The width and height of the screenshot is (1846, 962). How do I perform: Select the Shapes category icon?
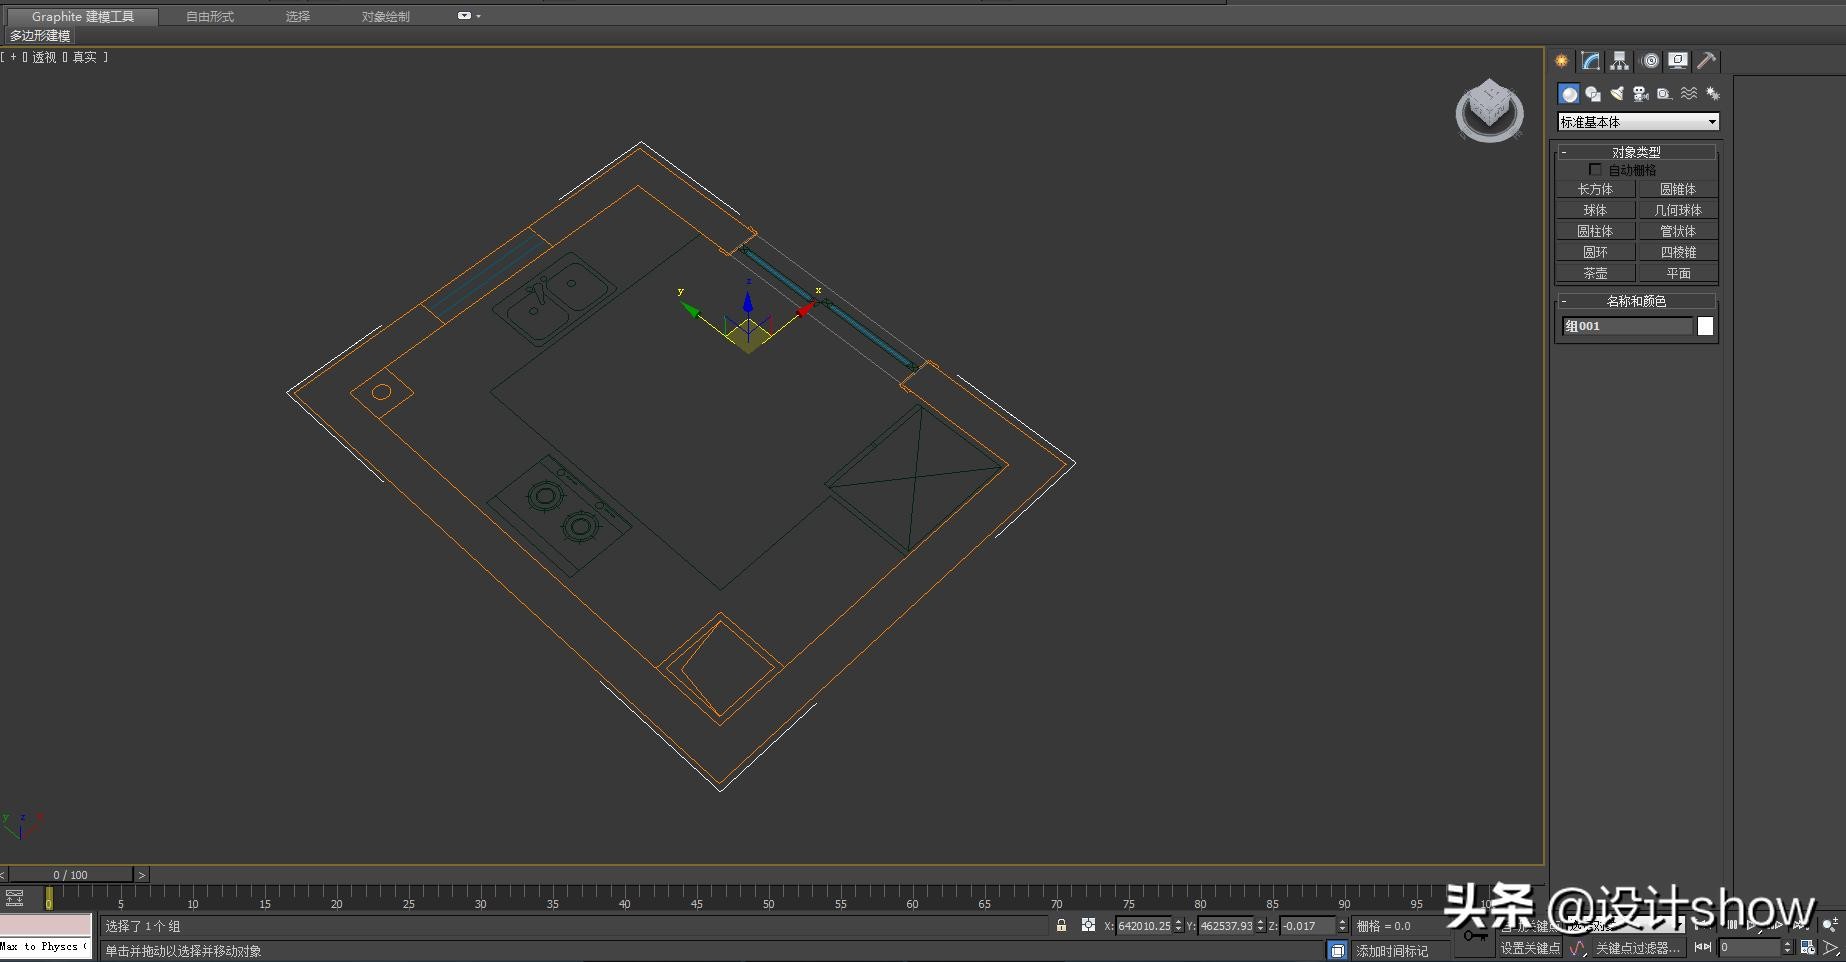click(x=1593, y=94)
